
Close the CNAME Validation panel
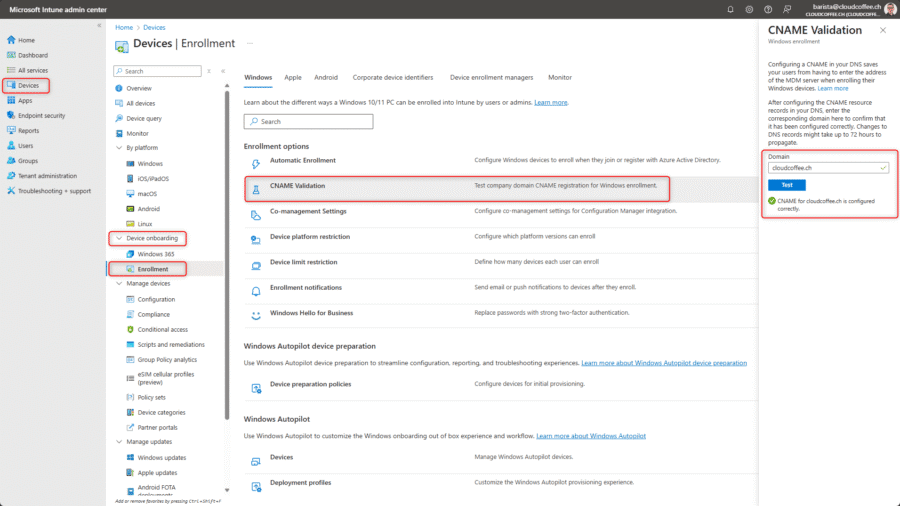[x=883, y=30]
